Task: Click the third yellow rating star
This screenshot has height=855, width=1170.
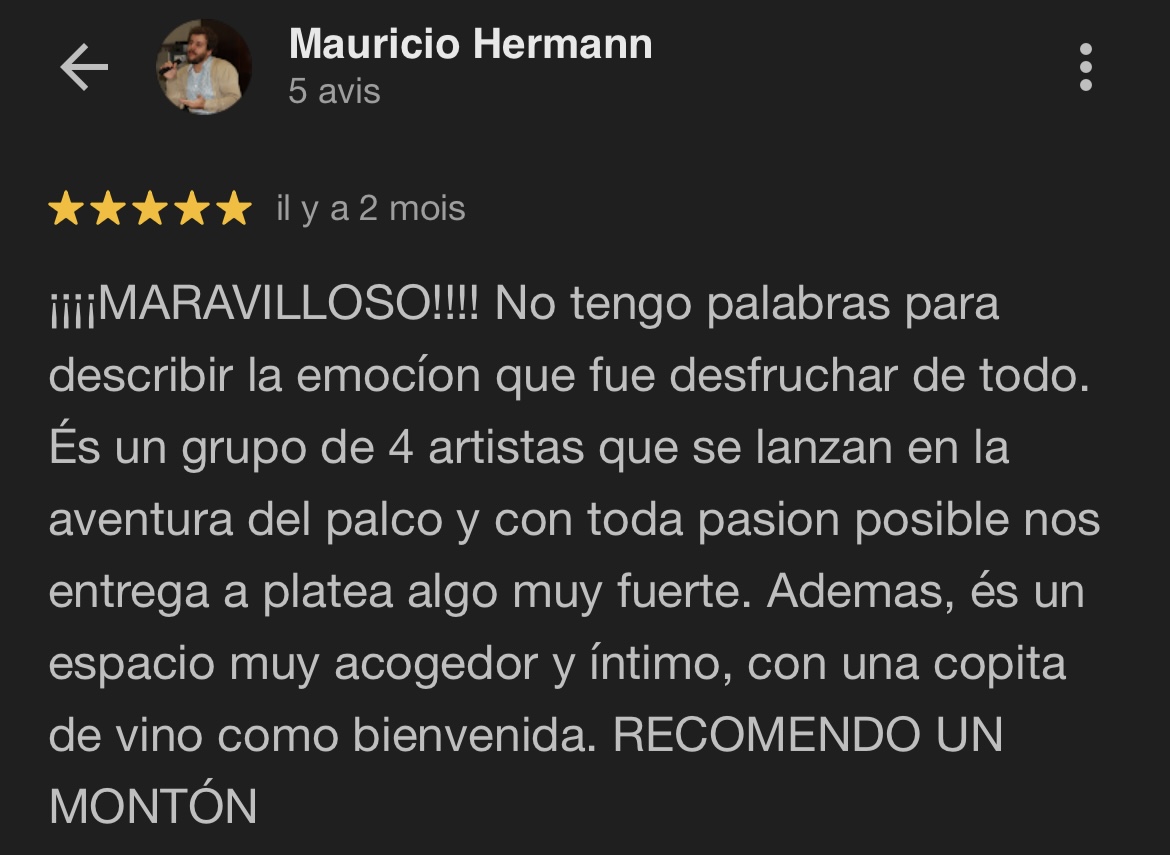Action: pos(150,208)
